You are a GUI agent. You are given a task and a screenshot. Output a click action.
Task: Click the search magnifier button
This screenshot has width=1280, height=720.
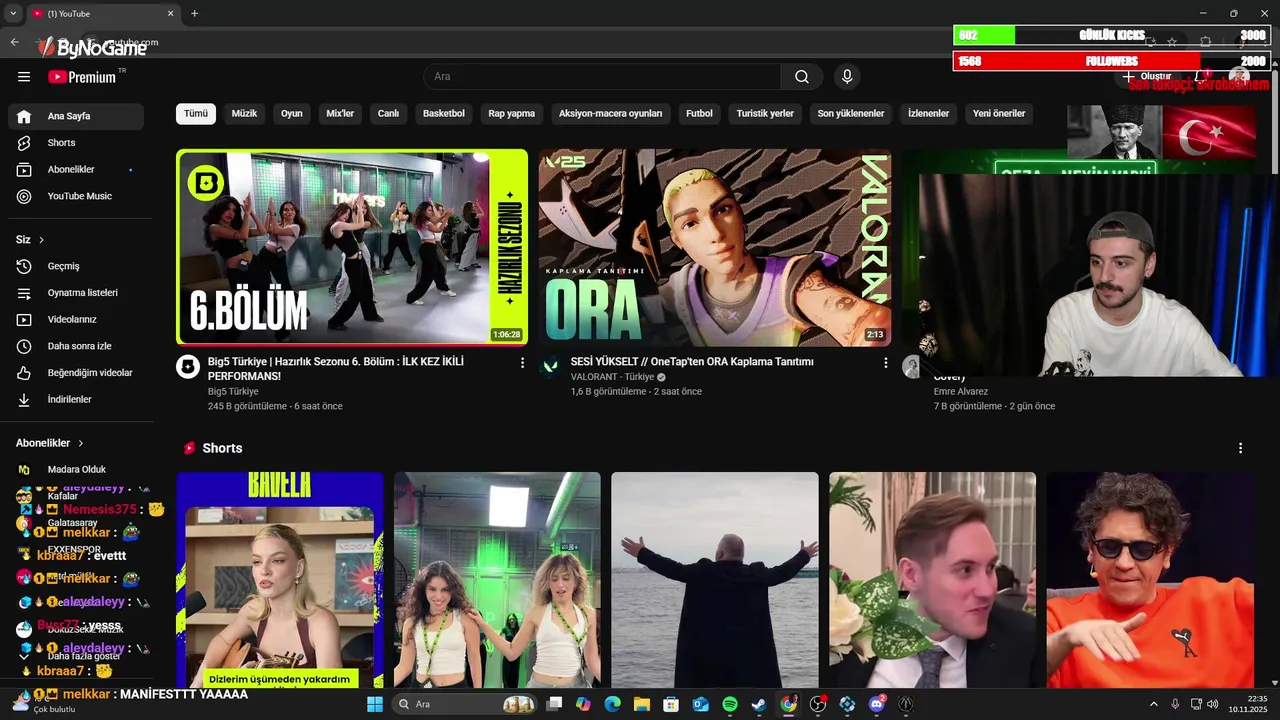point(802,77)
